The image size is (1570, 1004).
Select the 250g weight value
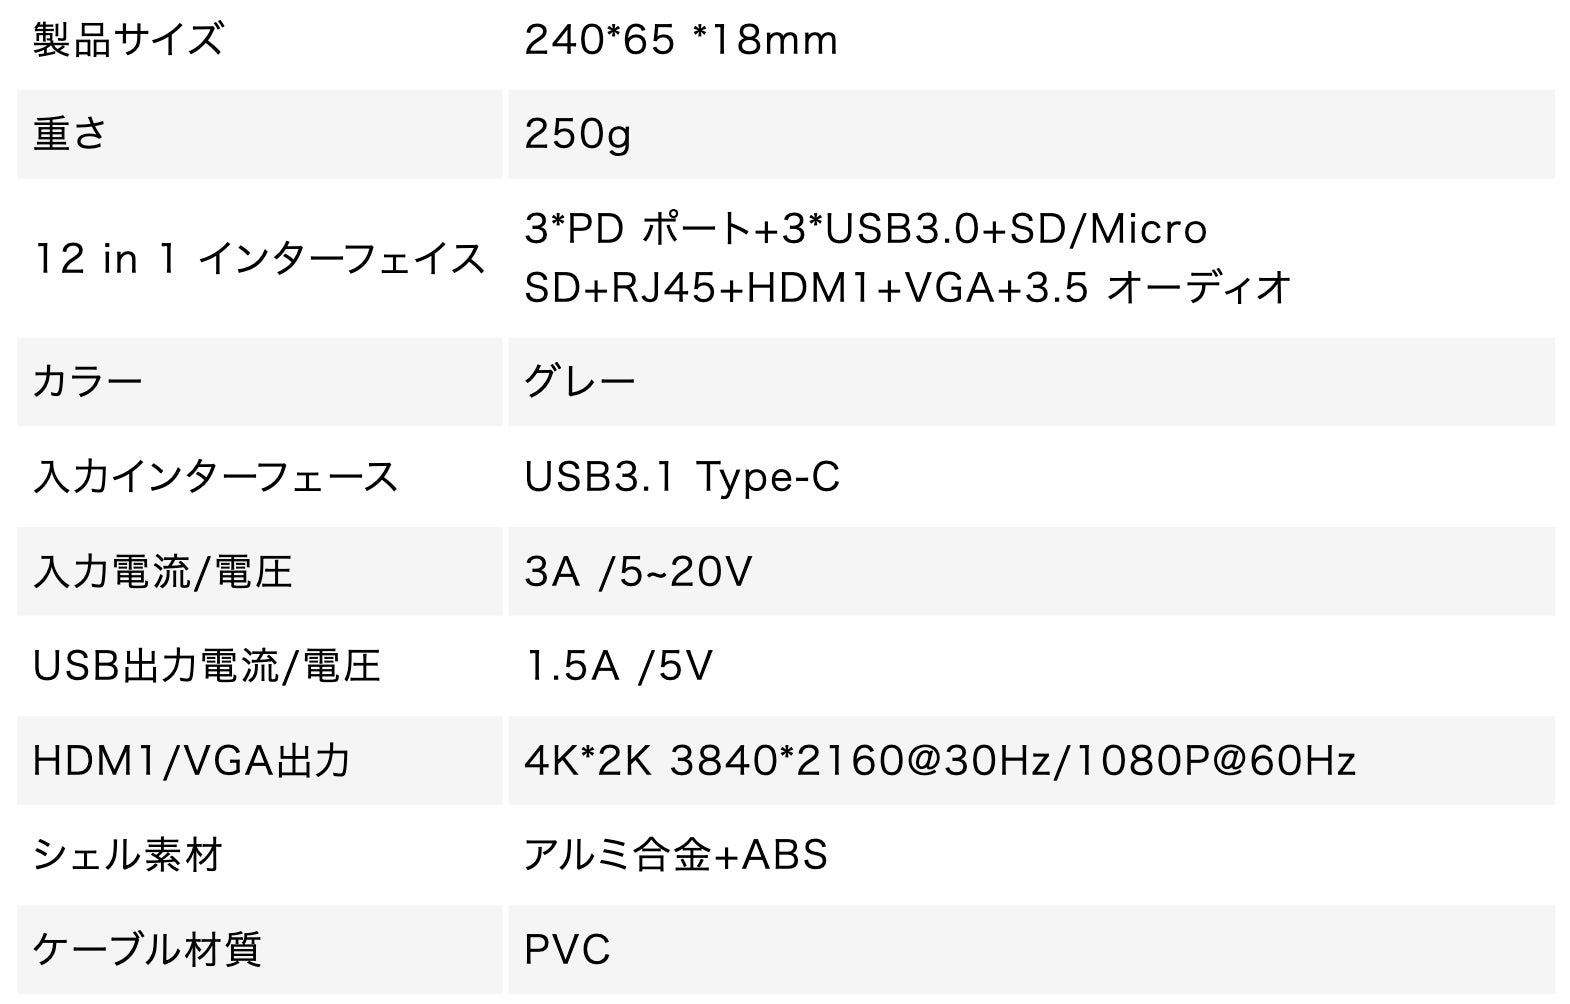click(x=577, y=134)
